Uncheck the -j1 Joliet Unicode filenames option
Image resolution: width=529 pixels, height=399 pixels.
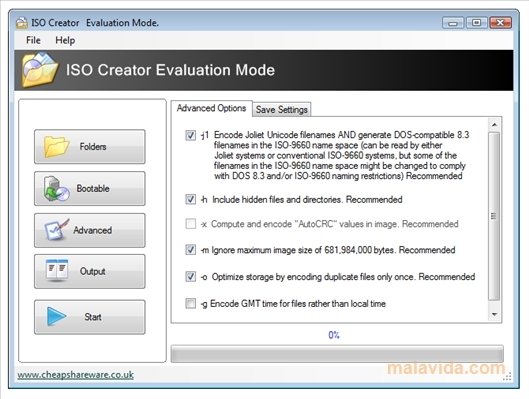[191, 135]
